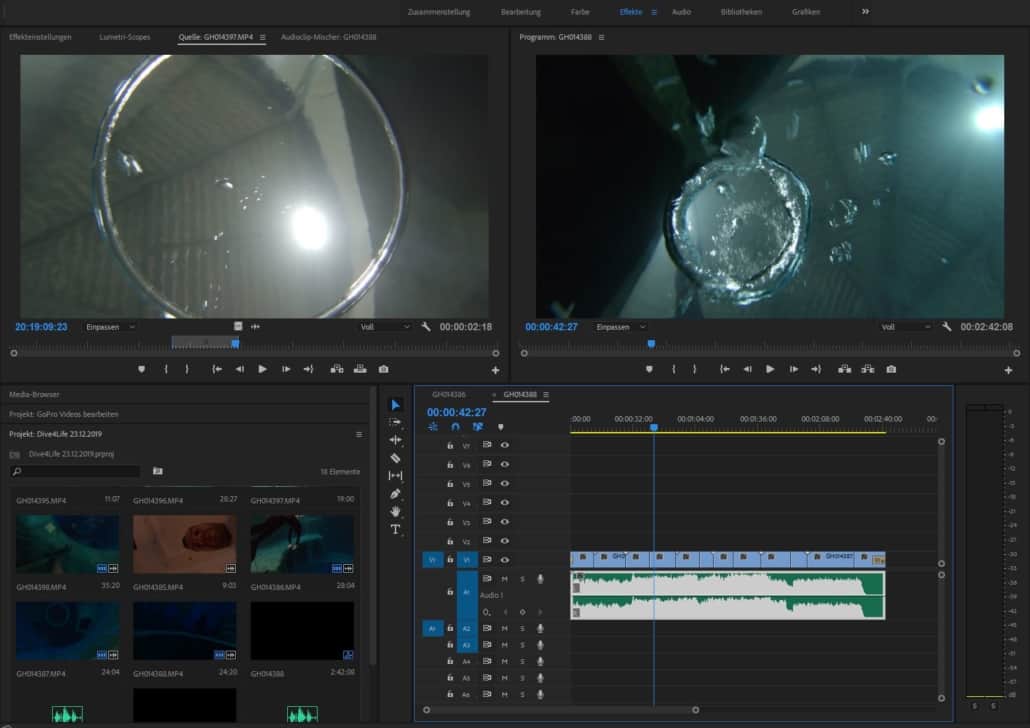Export frame from Program monitor
This screenshot has height=728, width=1030.
tap(891, 369)
